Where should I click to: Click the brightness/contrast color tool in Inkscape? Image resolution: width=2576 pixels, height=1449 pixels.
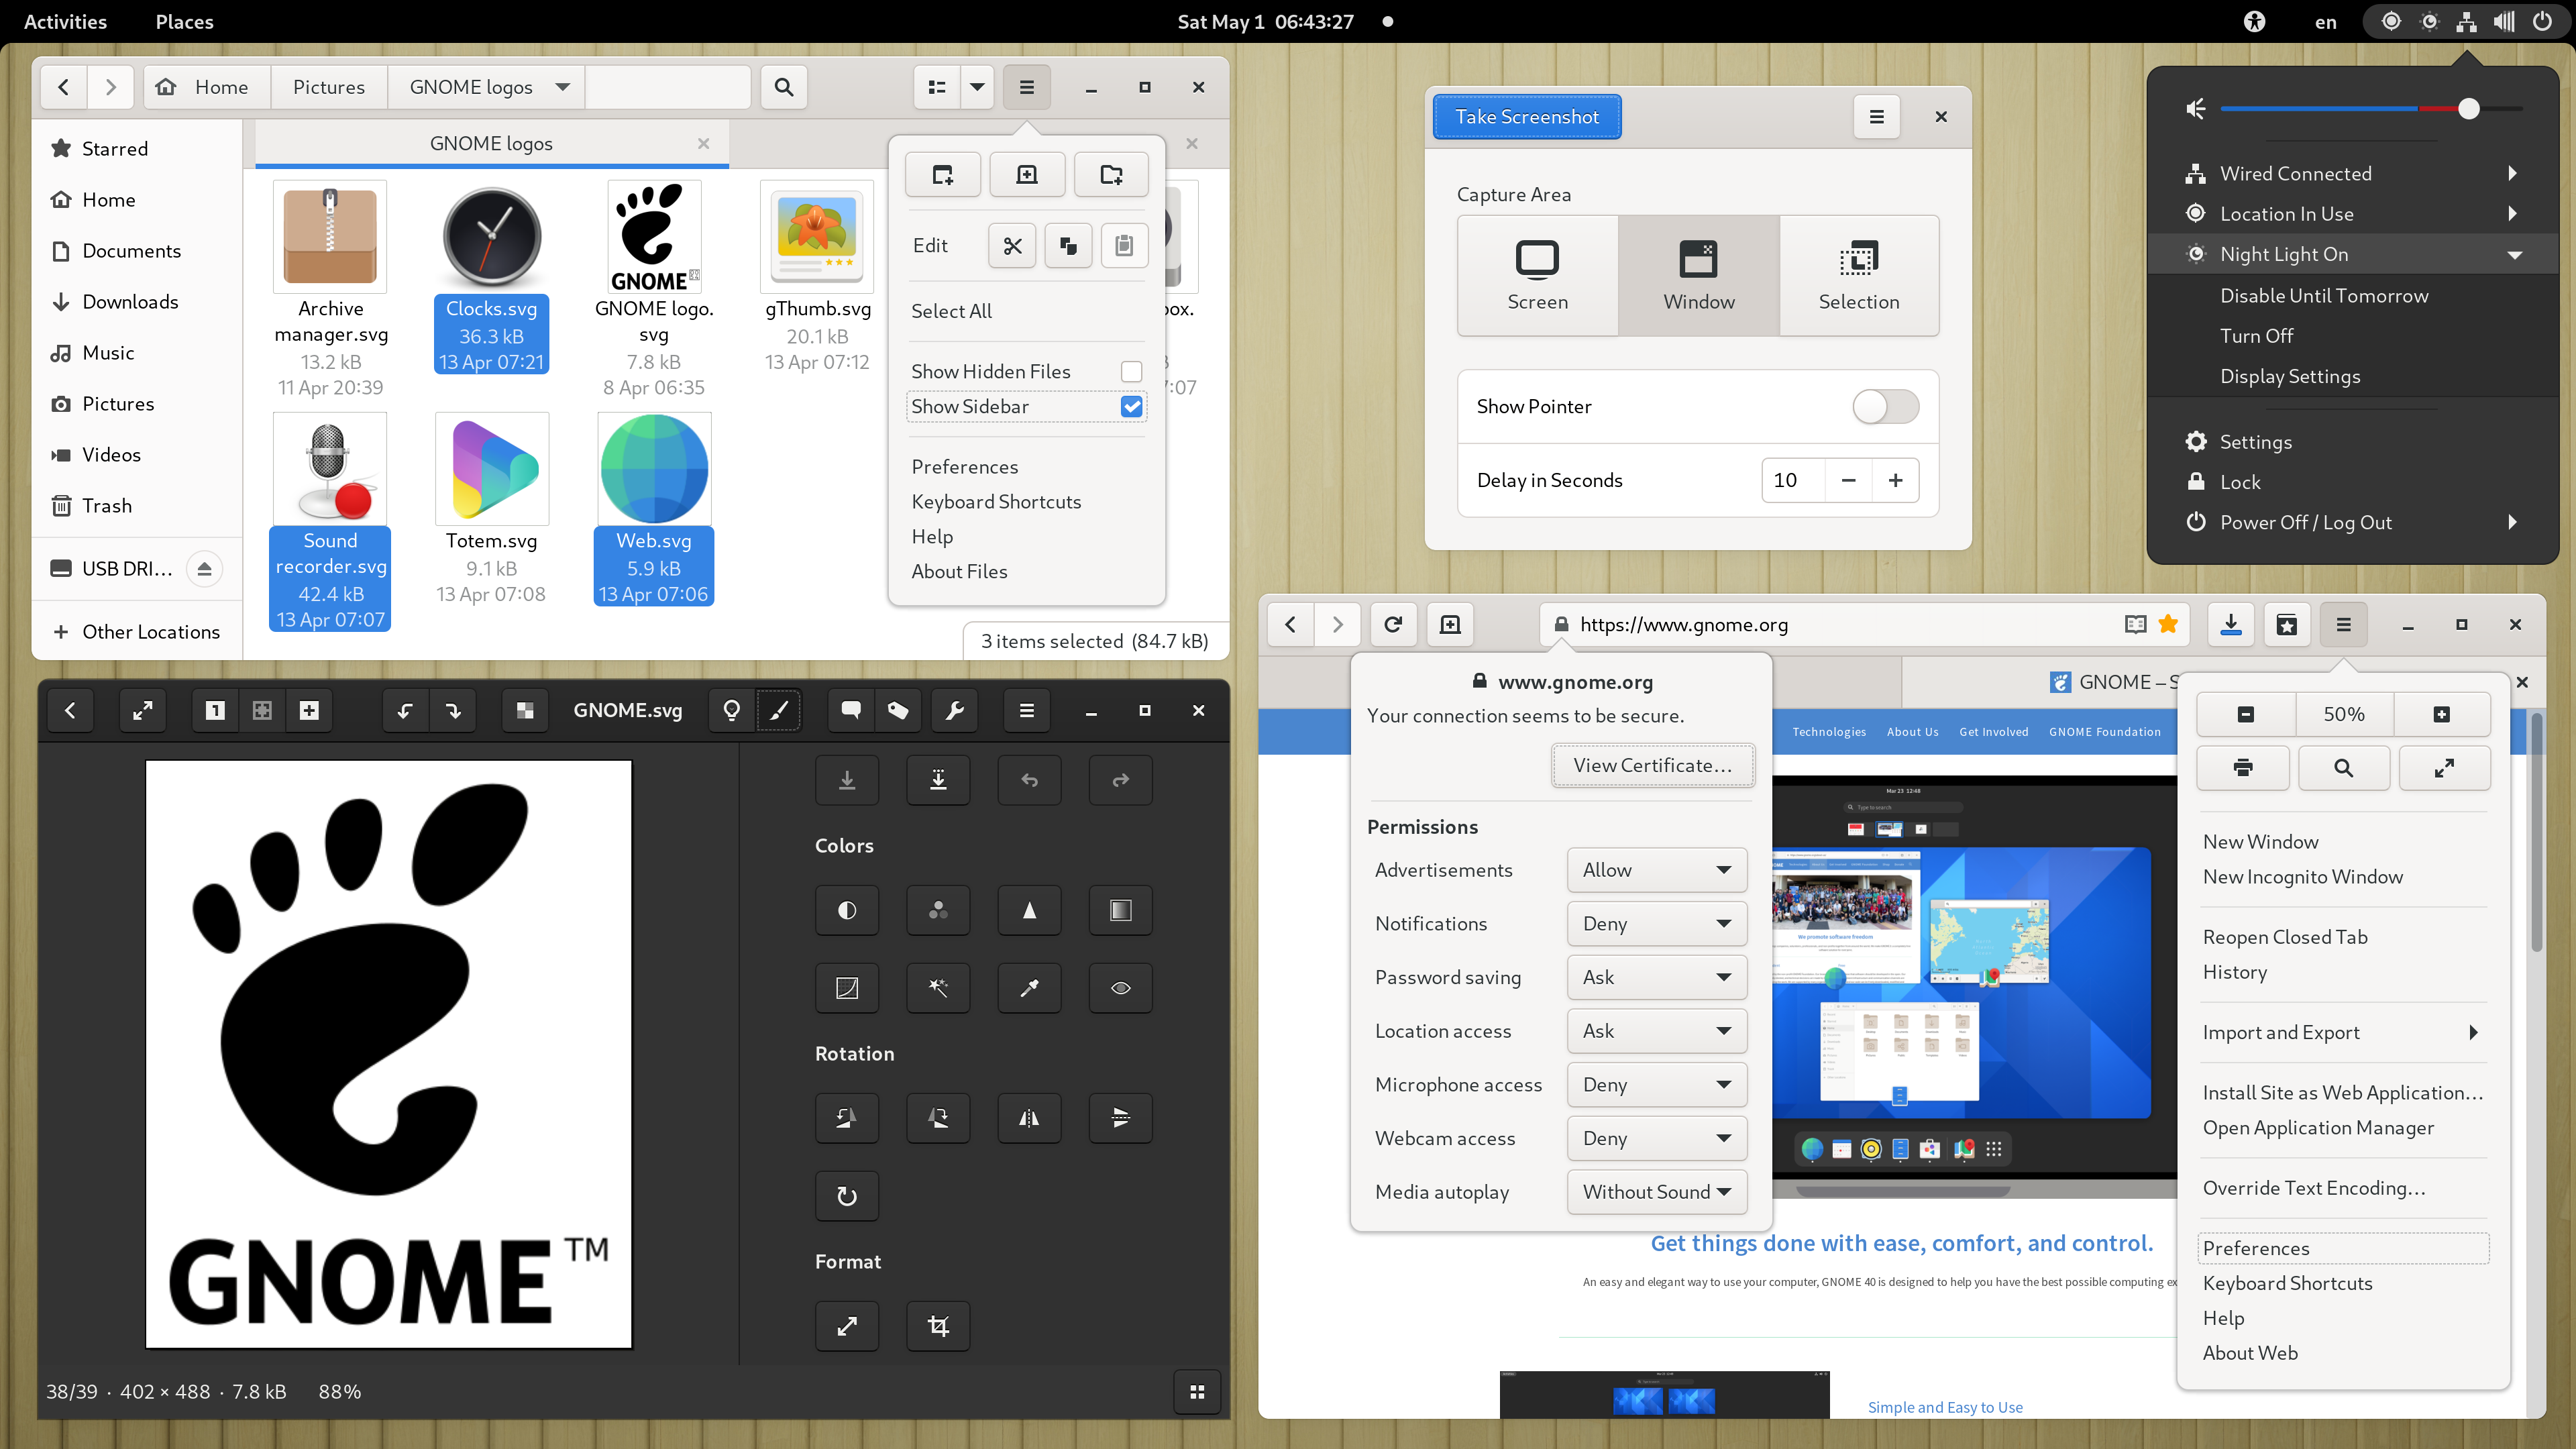pyautogui.click(x=847, y=911)
